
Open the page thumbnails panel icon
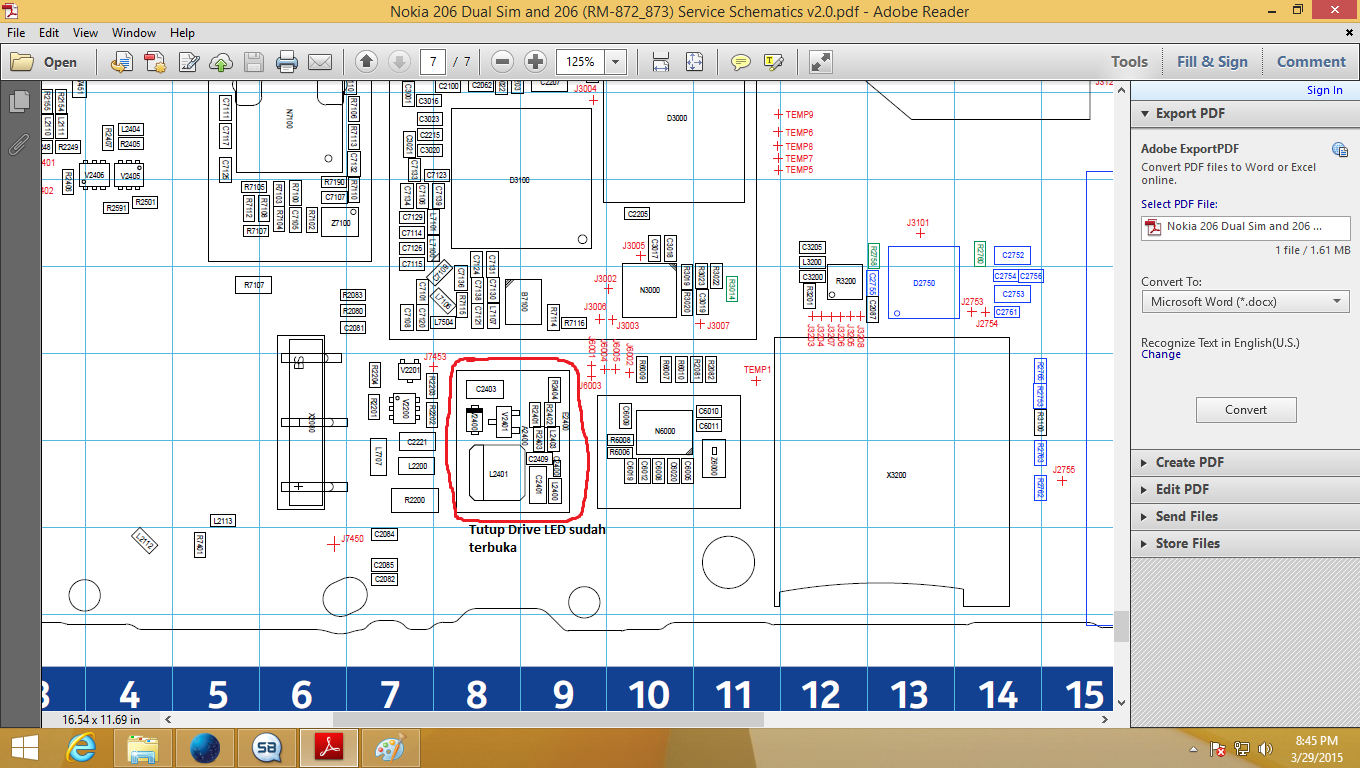coord(19,101)
